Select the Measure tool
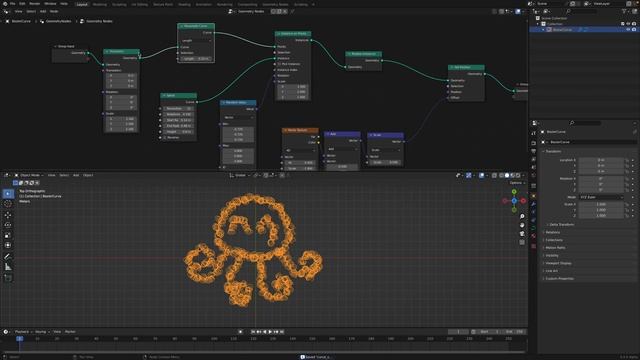Viewport: 640px width, 360px height. (8, 267)
